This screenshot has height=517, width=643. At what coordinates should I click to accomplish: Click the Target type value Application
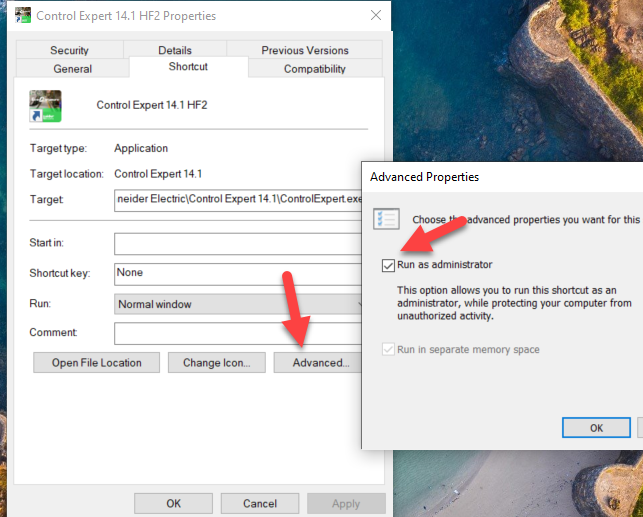[x=141, y=148]
